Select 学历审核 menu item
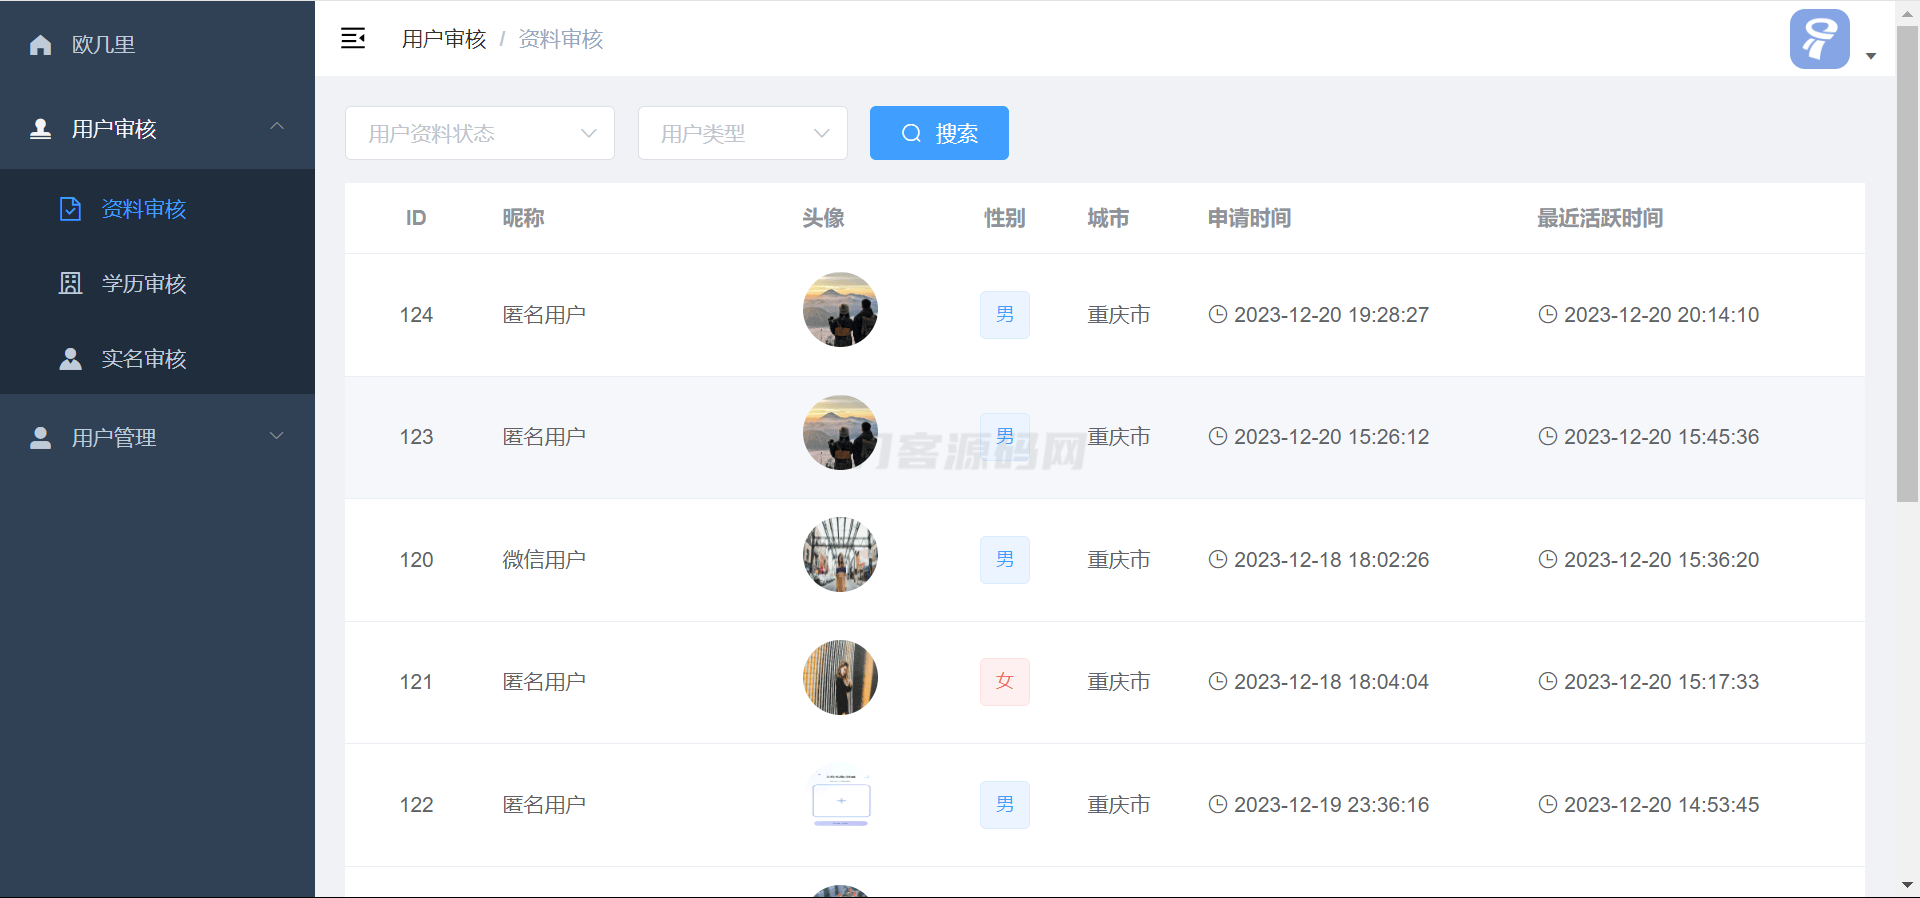Screen dimensions: 1920x898 pos(144,284)
